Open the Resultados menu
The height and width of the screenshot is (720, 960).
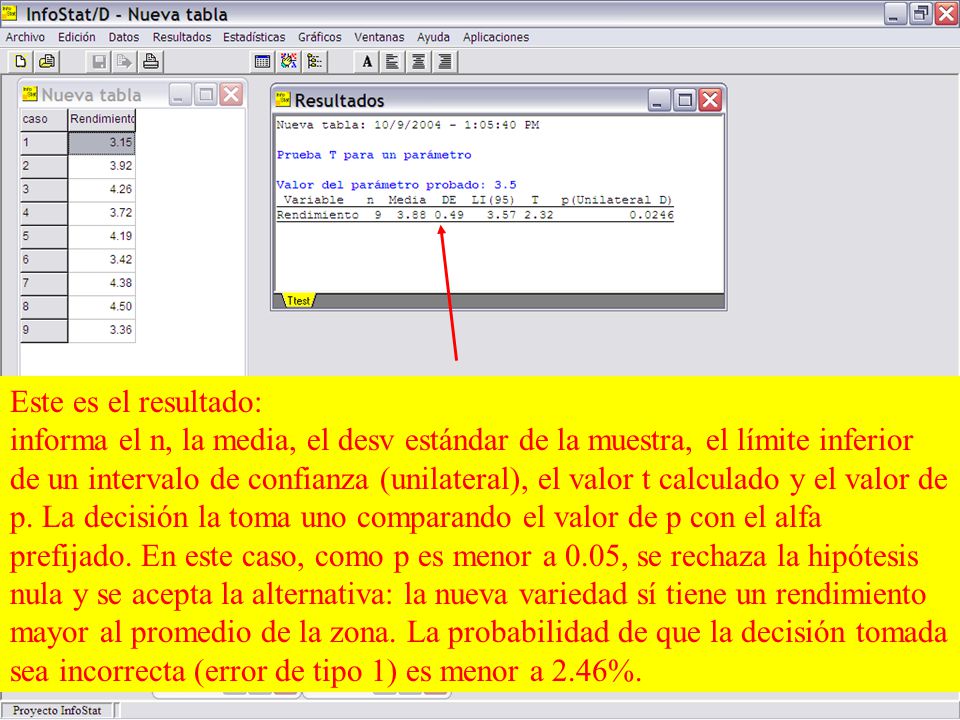click(x=182, y=37)
